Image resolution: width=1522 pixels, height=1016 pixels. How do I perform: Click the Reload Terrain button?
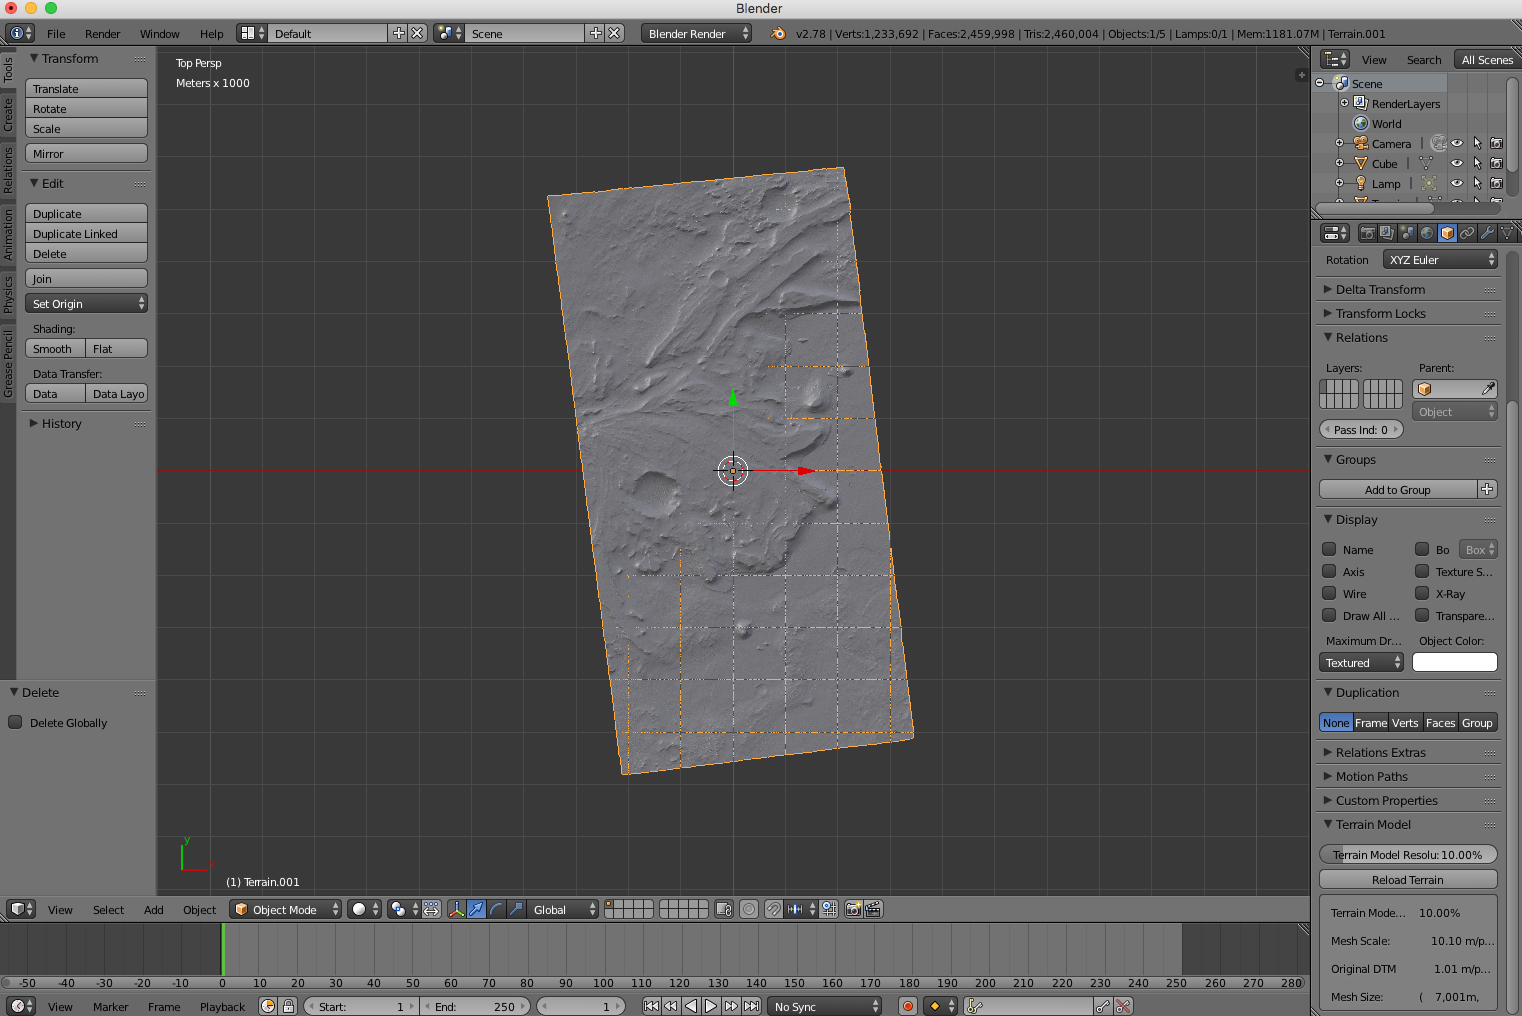(x=1408, y=879)
